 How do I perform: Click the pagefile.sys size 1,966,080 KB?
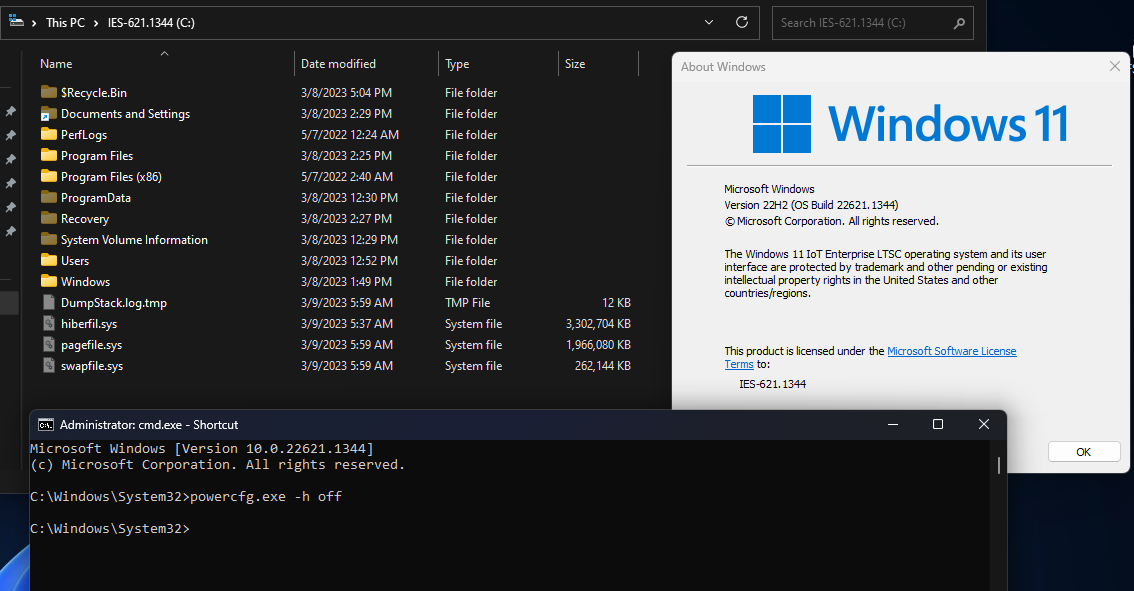pos(597,344)
